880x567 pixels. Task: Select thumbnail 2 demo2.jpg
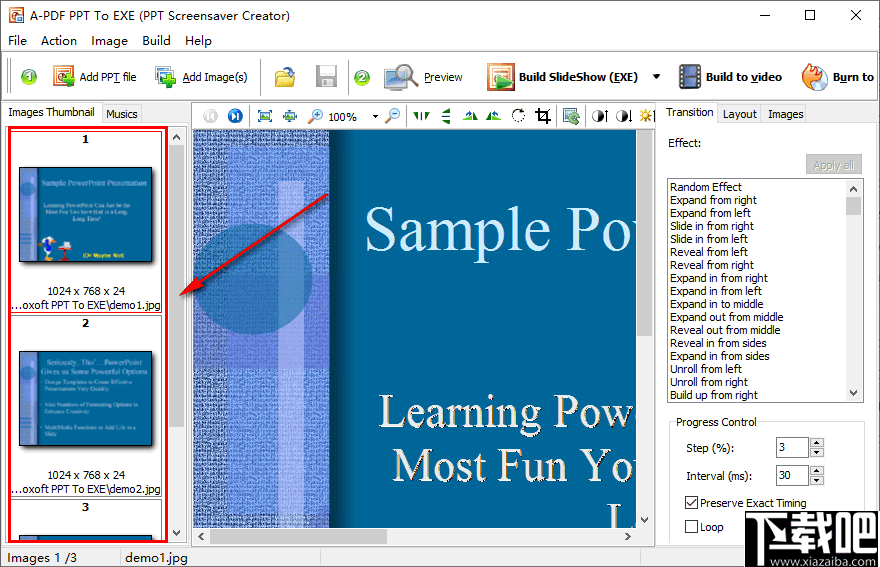pyautogui.click(x=86, y=406)
